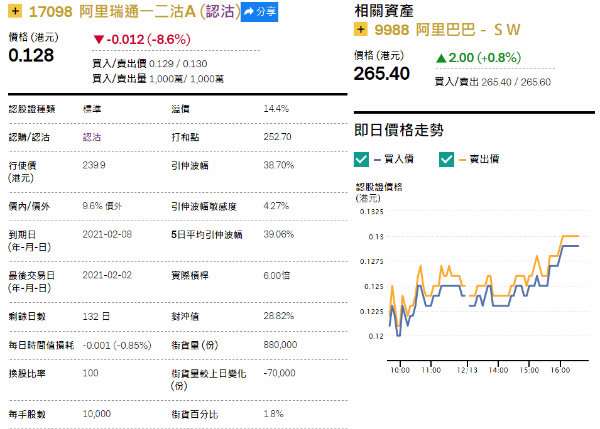This screenshot has width=600, height=429.
Task: Click the 剩餘日數 value 132 日
Action: click(96, 316)
